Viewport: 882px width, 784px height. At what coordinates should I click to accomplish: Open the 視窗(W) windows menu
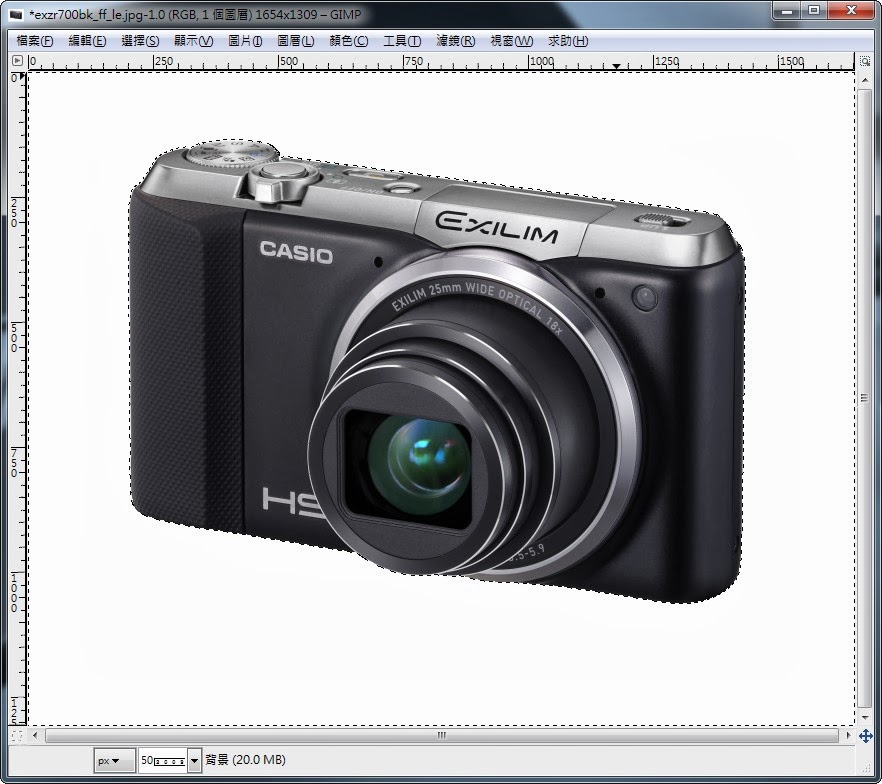[511, 41]
